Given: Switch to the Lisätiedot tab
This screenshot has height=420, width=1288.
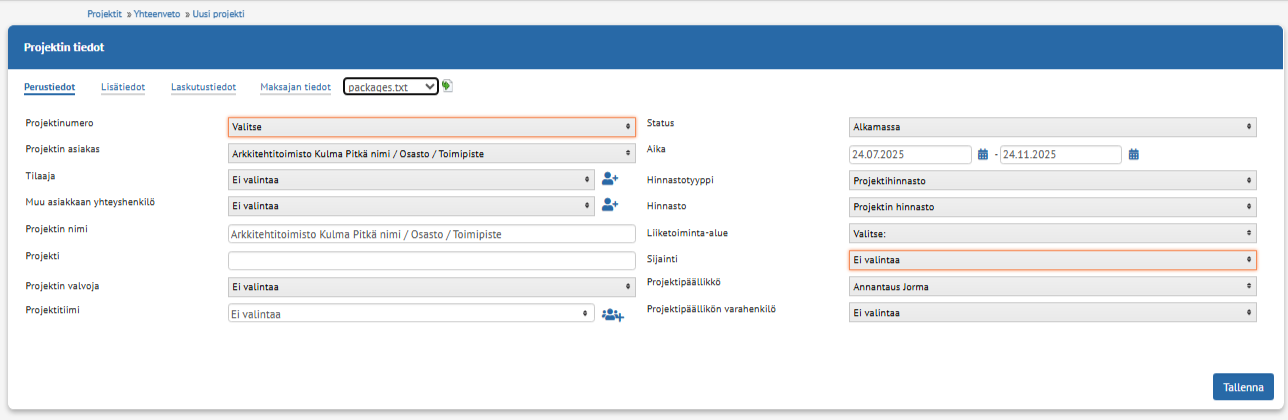Looking at the screenshot, I should pyautogui.click(x=123, y=87).
